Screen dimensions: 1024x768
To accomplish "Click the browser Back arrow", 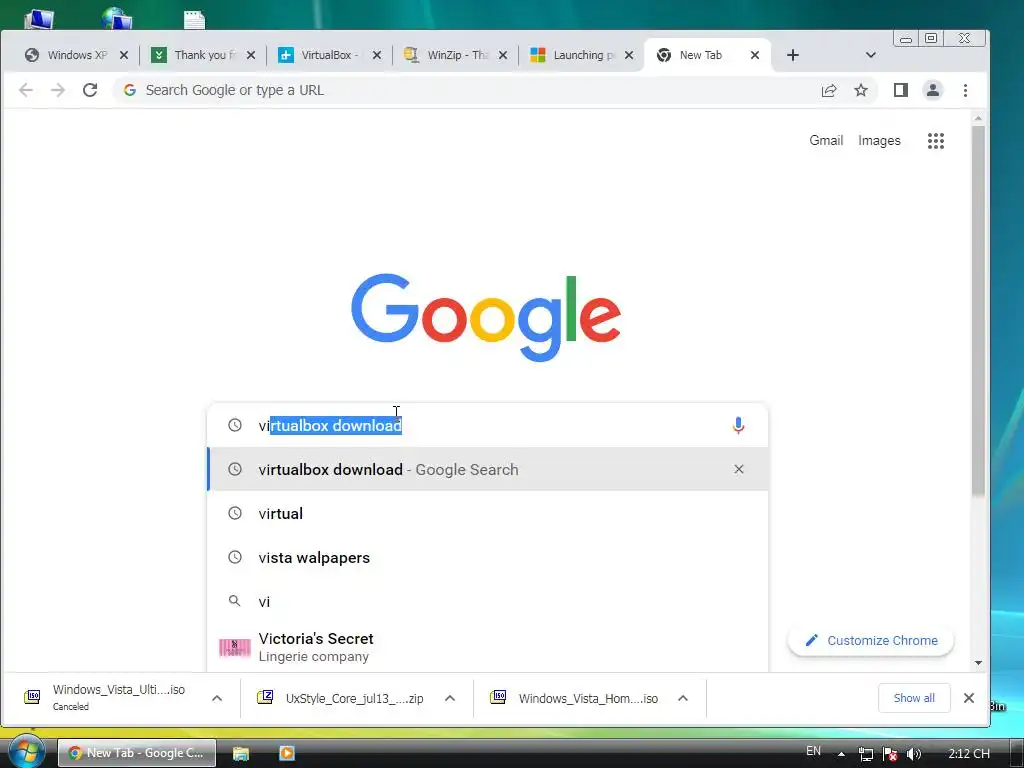I will point(25,90).
